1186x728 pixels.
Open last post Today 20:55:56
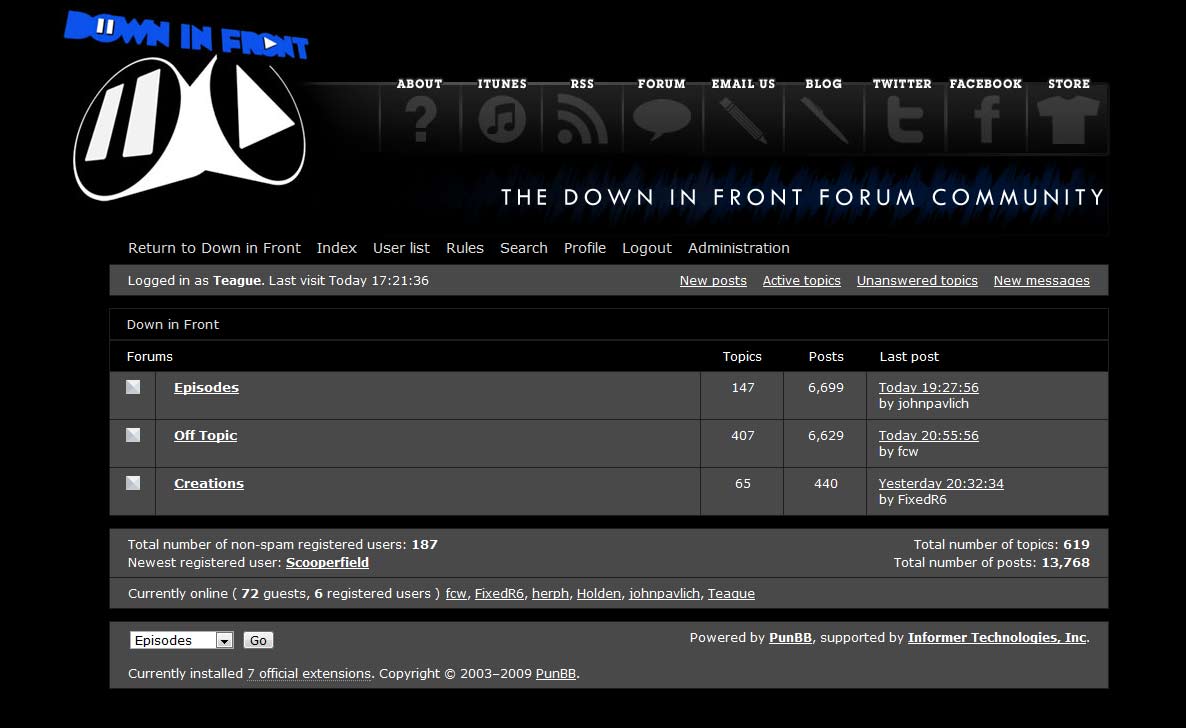[928, 436]
